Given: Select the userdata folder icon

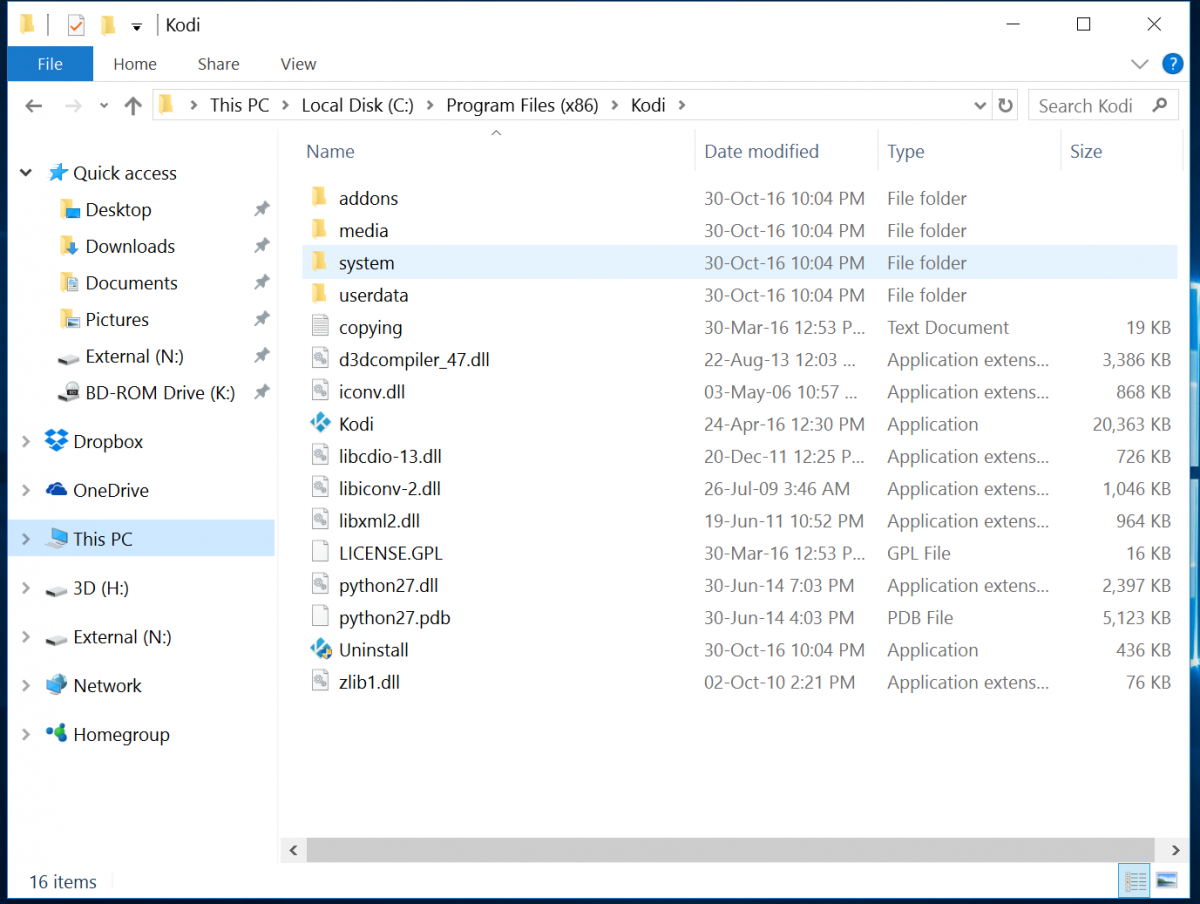Looking at the screenshot, I should 320,295.
